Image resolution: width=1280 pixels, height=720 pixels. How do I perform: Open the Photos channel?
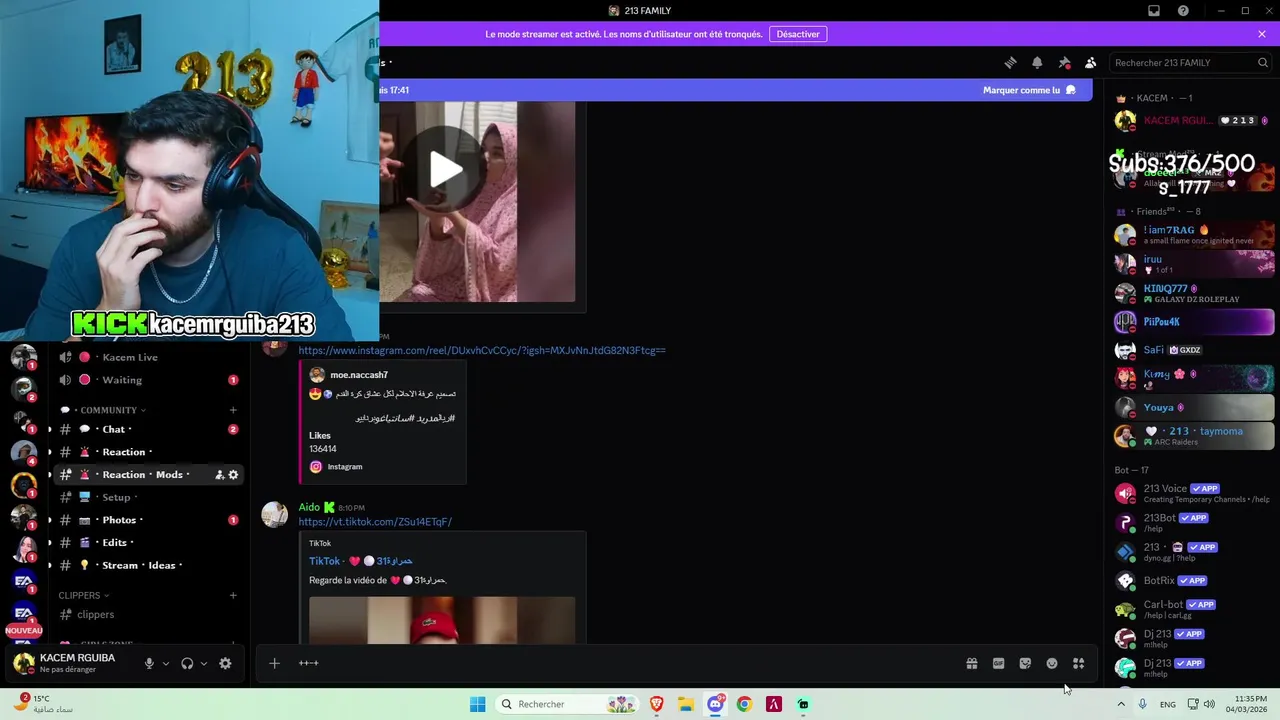tap(150, 520)
